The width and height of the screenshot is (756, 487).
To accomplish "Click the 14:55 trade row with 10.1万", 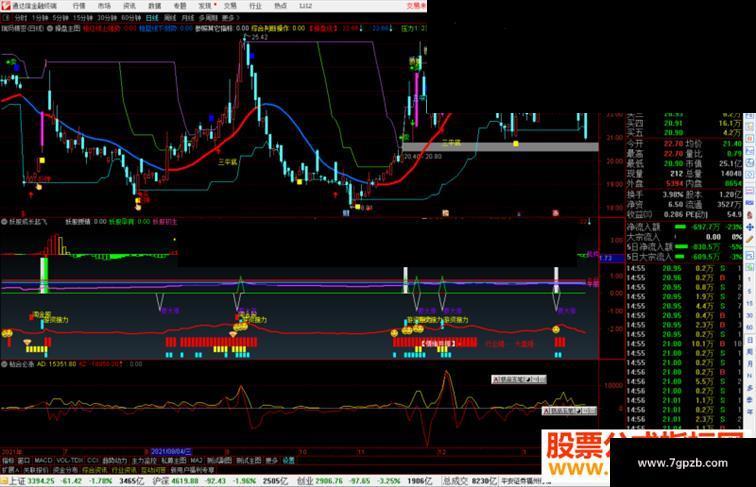I will click(684, 344).
